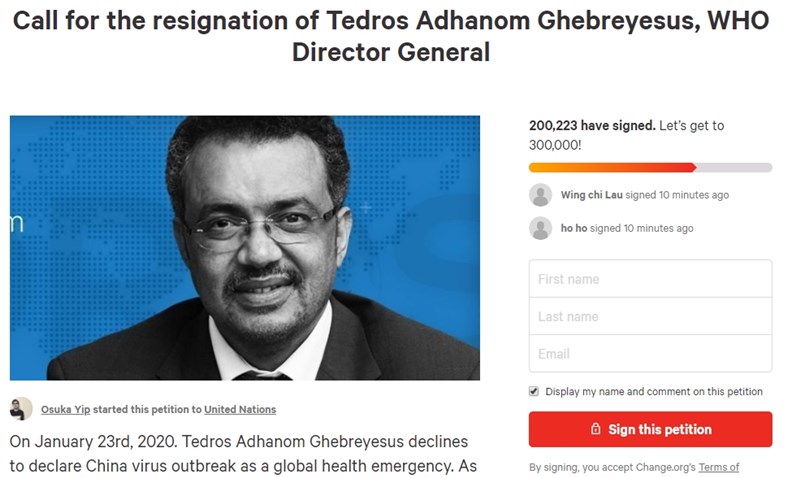This screenshot has height=478, width=800.
Task: Select the Email input field
Action: (x=650, y=354)
